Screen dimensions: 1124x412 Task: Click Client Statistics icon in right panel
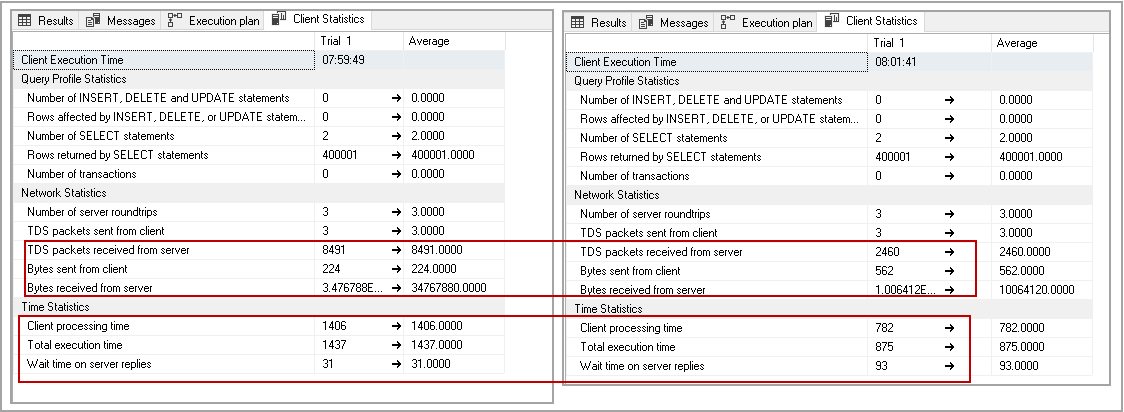[832, 21]
